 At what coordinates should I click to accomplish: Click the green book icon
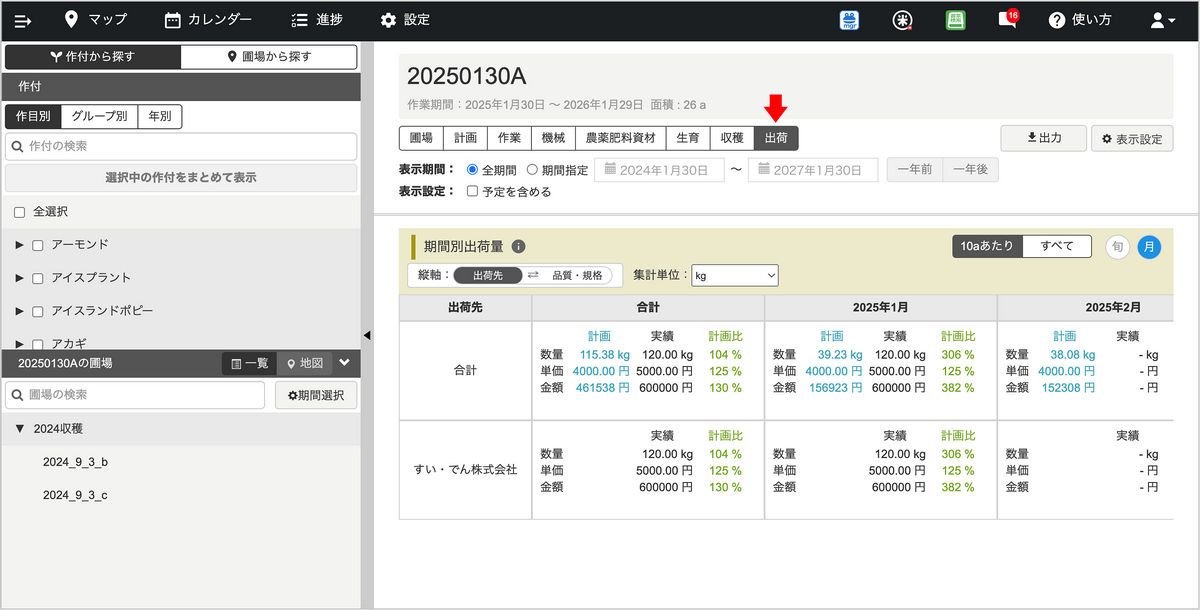coord(955,20)
